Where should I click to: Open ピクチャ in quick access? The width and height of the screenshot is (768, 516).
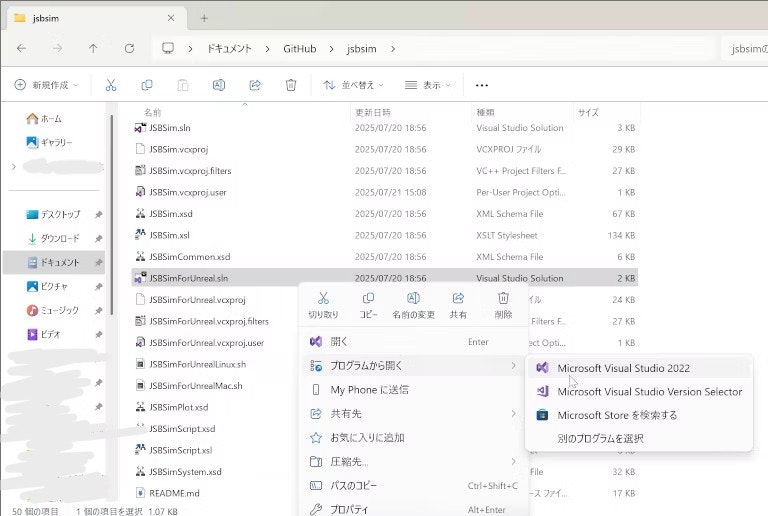(x=48, y=286)
